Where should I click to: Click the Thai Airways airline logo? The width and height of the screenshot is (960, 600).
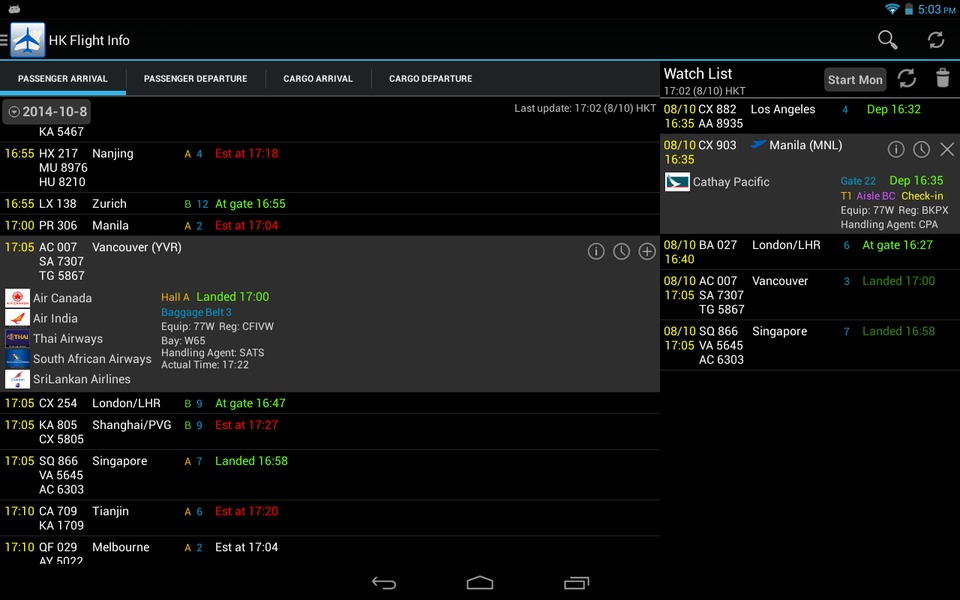[x=17, y=339]
